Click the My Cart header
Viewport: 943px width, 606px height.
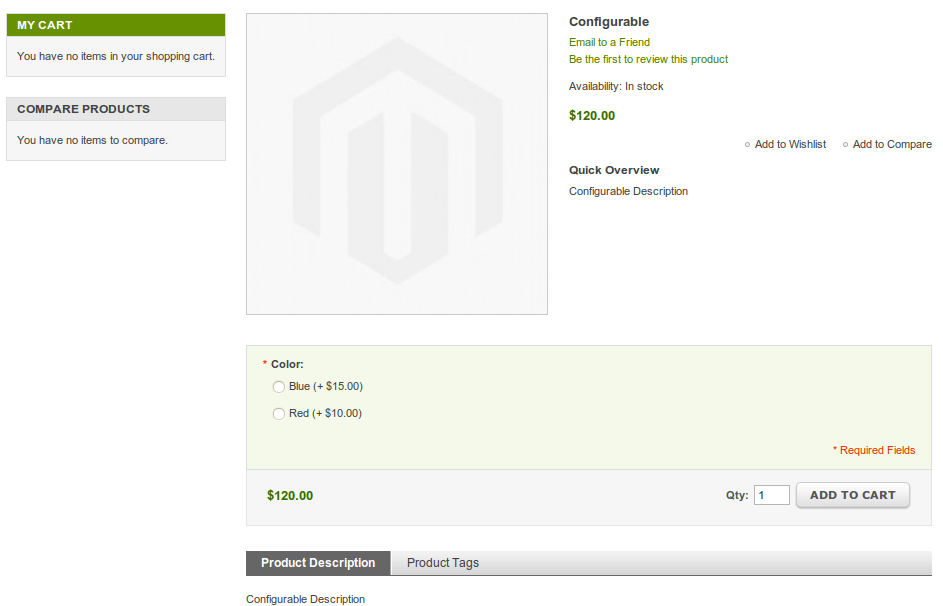[116, 25]
